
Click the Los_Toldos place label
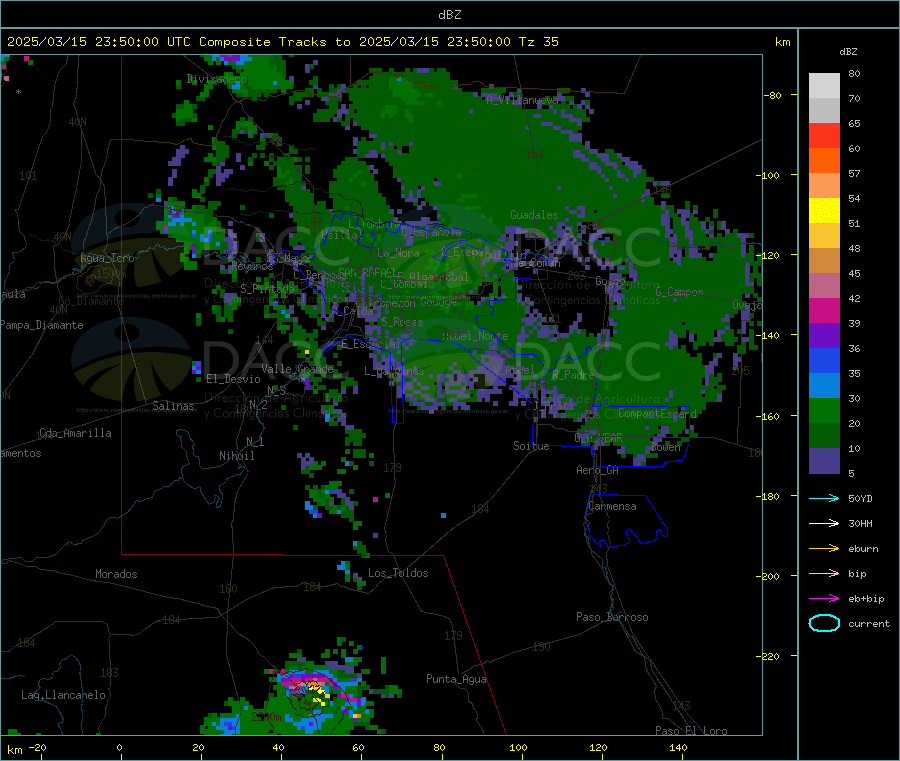pyautogui.click(x=398, y=573)
